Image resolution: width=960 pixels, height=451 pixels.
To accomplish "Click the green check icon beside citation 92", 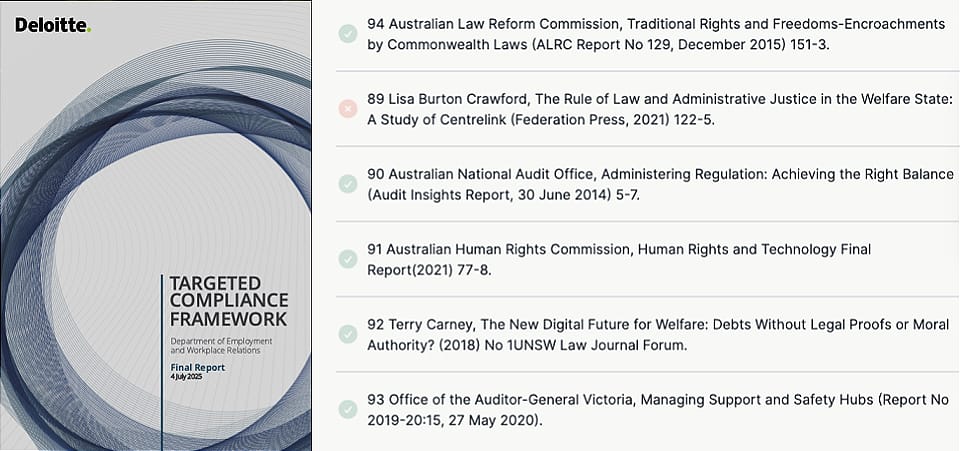I will coord(347,334).
